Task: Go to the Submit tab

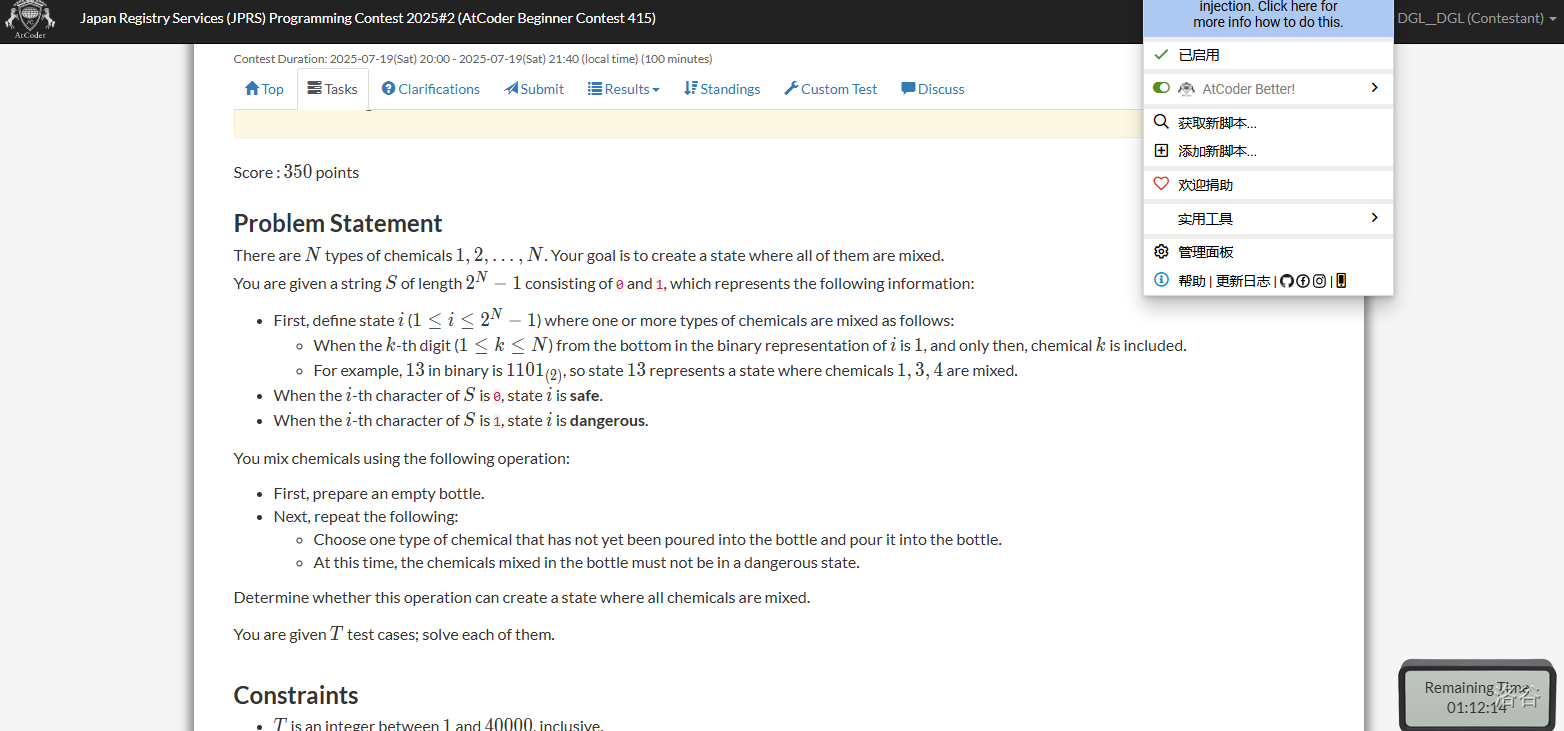Action: [534, 89]
